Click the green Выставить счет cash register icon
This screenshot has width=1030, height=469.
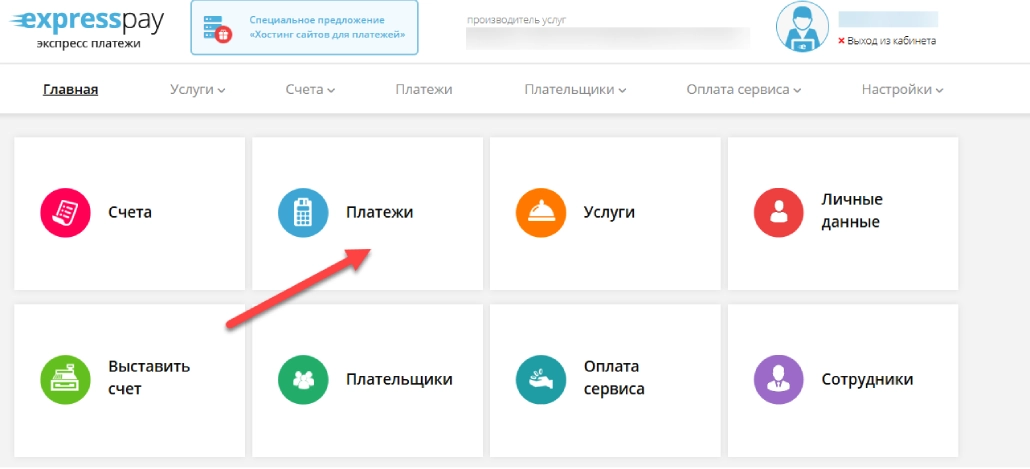tap(65, 379)
